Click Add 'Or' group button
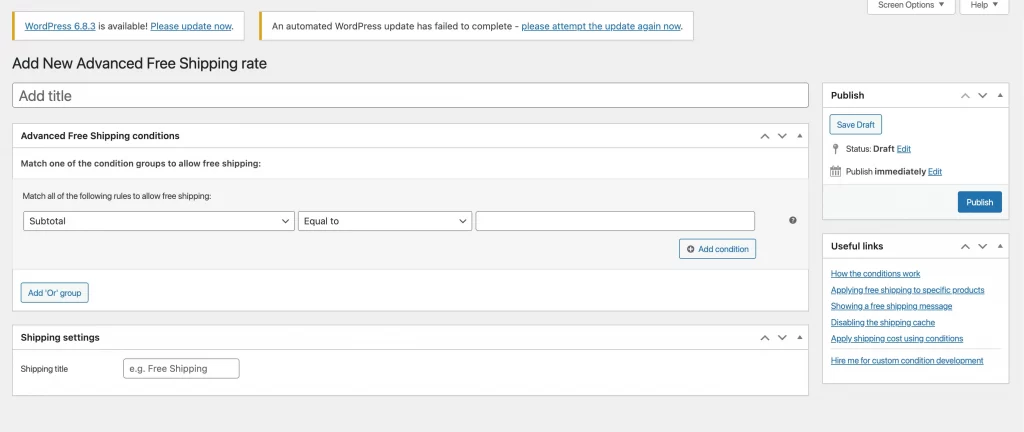1024x432 pixels. [x=55, y=293]
